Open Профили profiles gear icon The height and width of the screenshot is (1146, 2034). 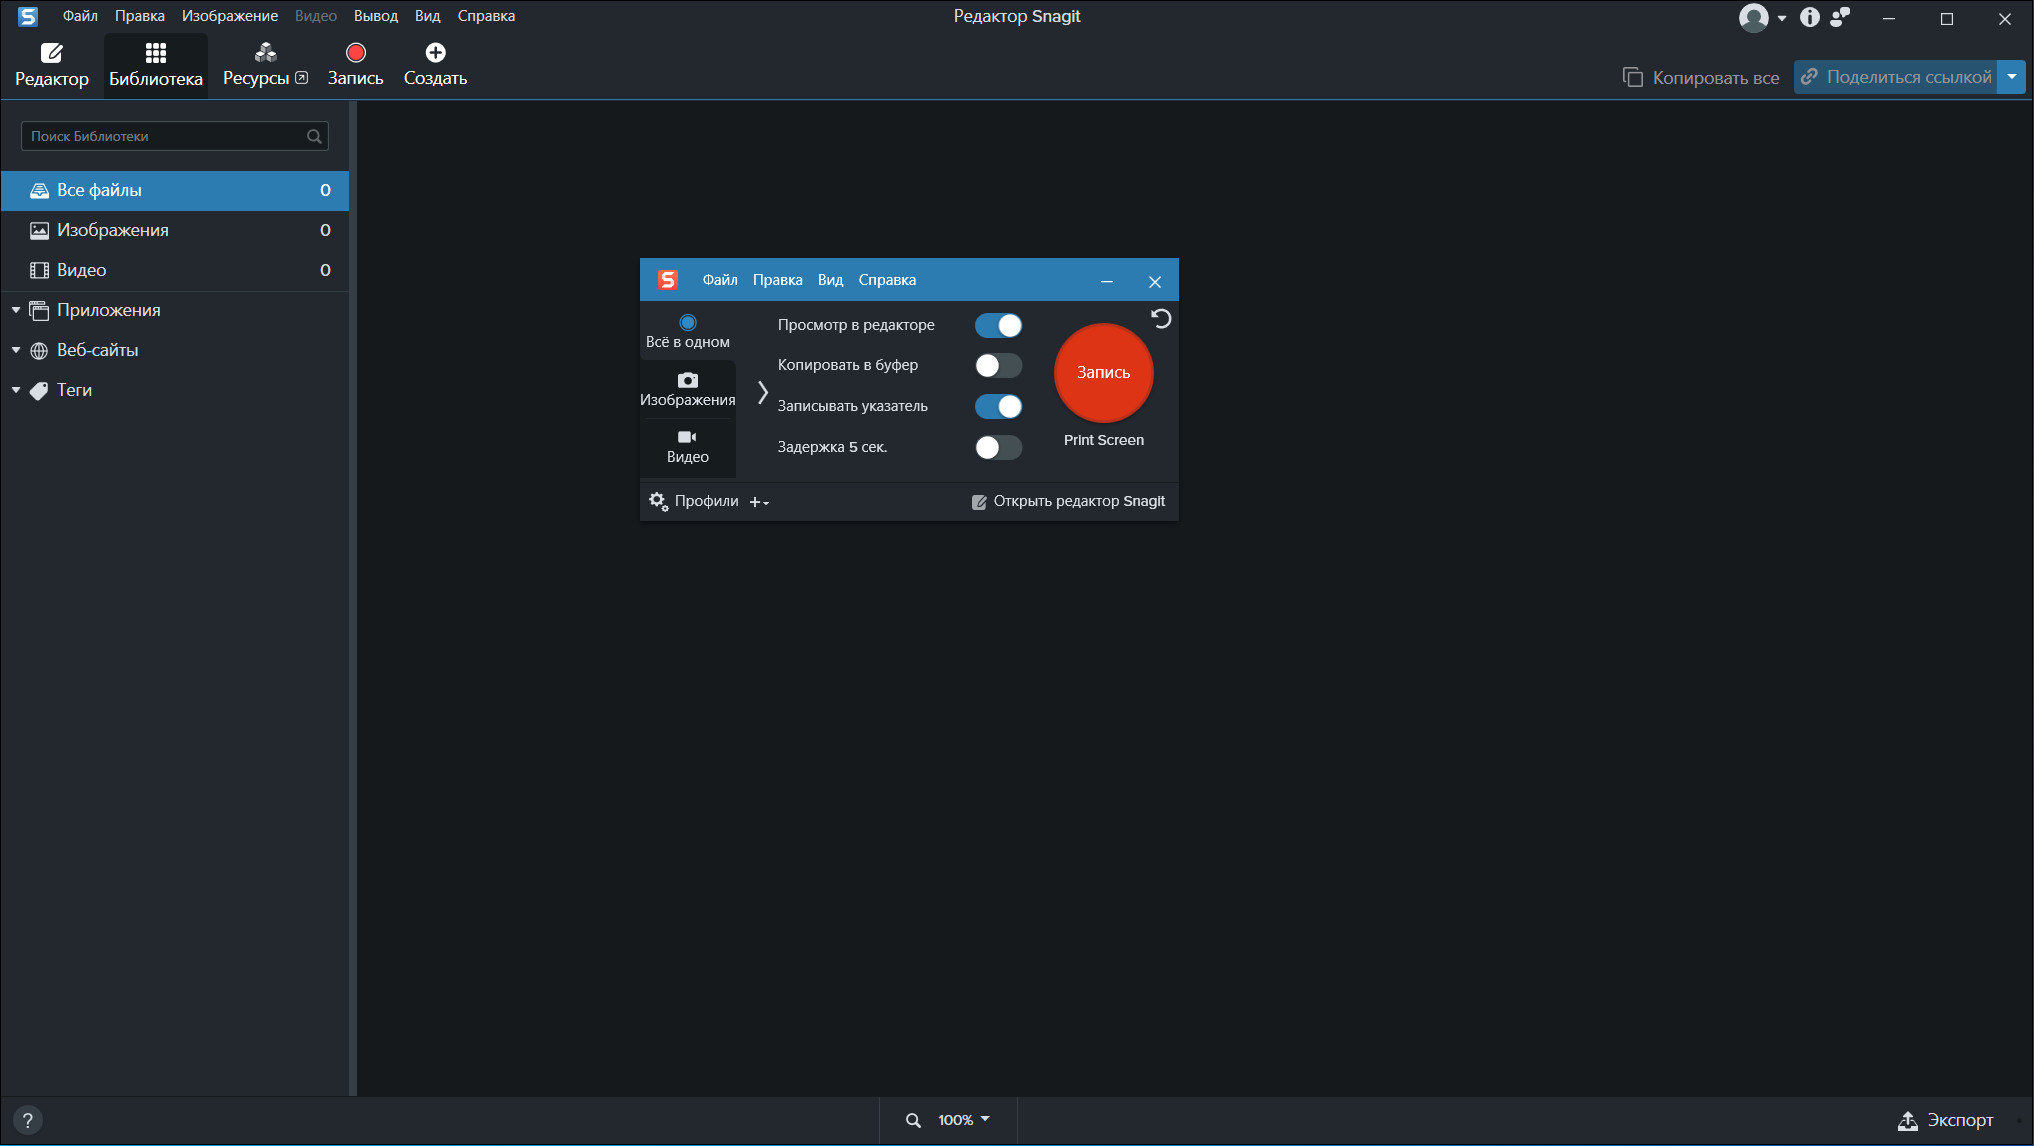tap(658, 501)
